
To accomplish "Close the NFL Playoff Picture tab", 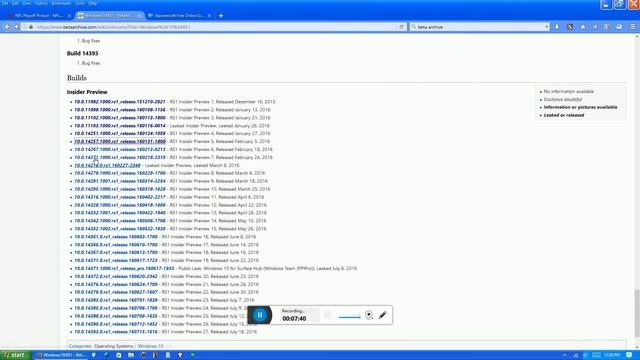I will click(x=69, y=16).
